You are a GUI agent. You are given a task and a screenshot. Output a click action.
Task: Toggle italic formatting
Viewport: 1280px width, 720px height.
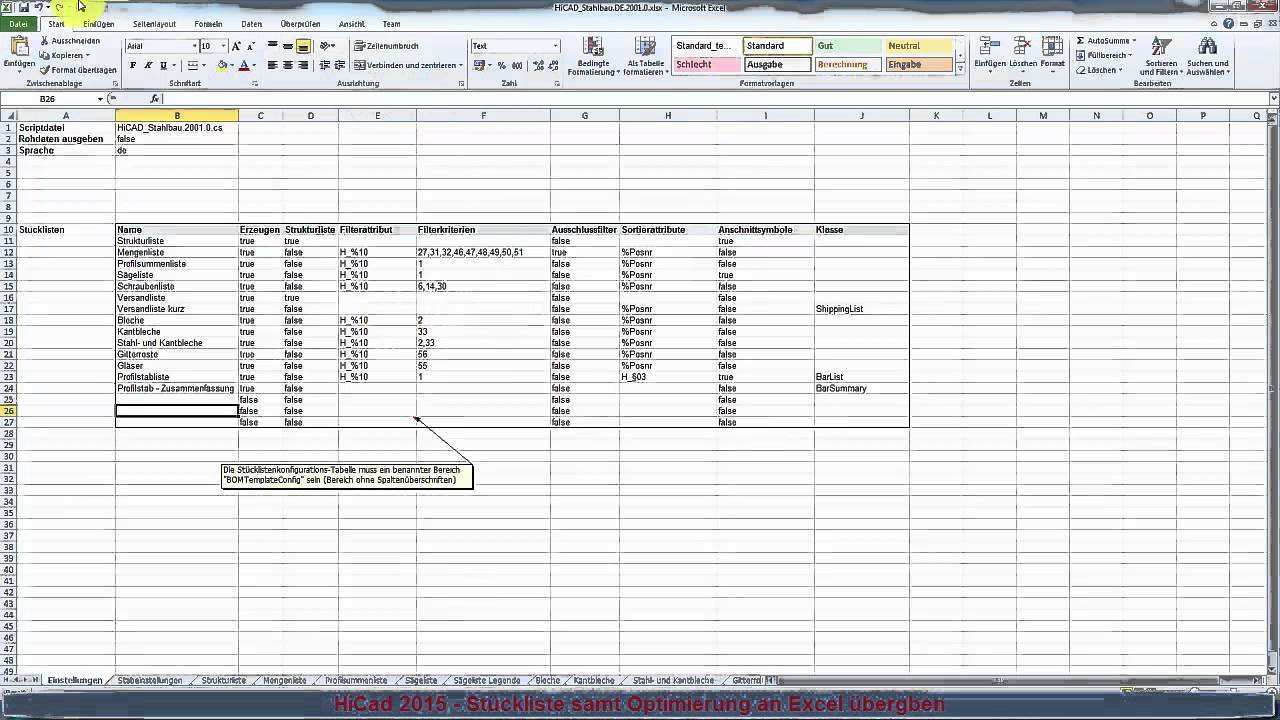point(148,66)
